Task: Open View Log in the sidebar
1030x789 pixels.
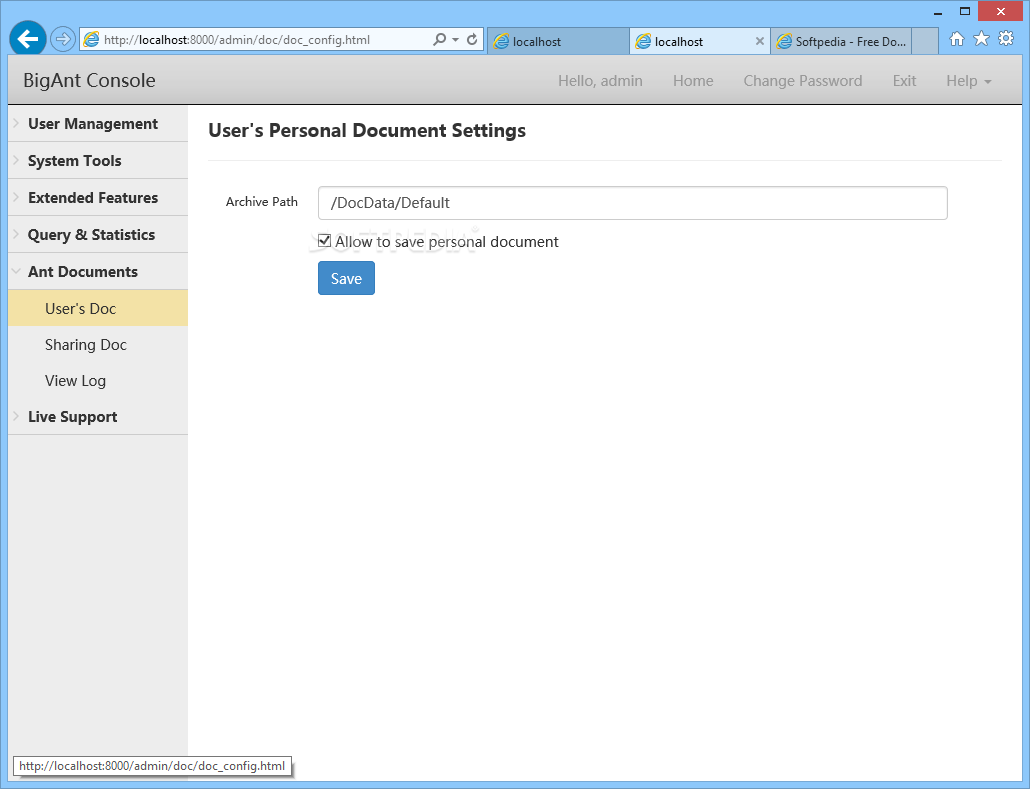Action: [x=98, y=380]
